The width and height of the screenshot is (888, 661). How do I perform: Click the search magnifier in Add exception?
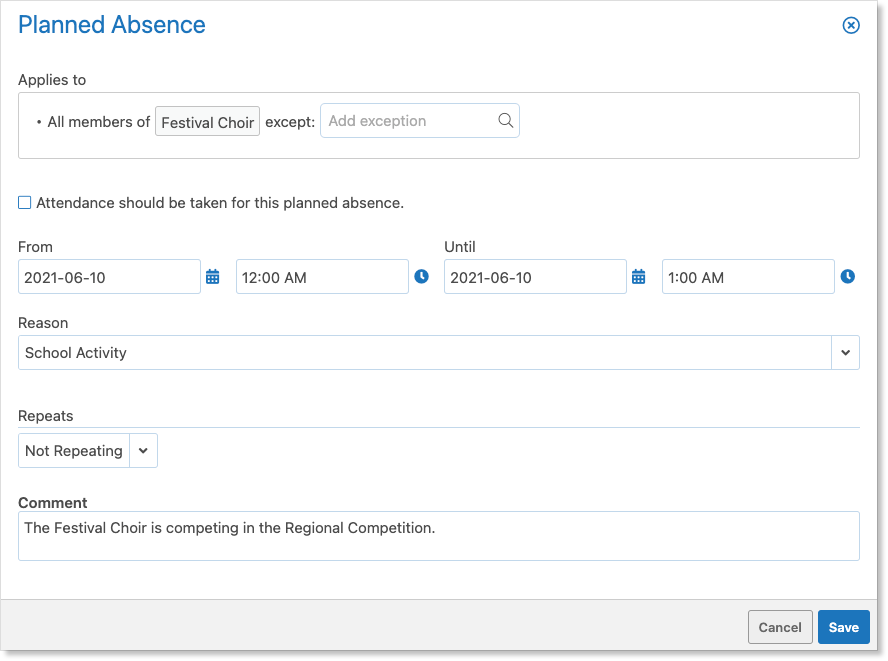click(x=505, y=120)
